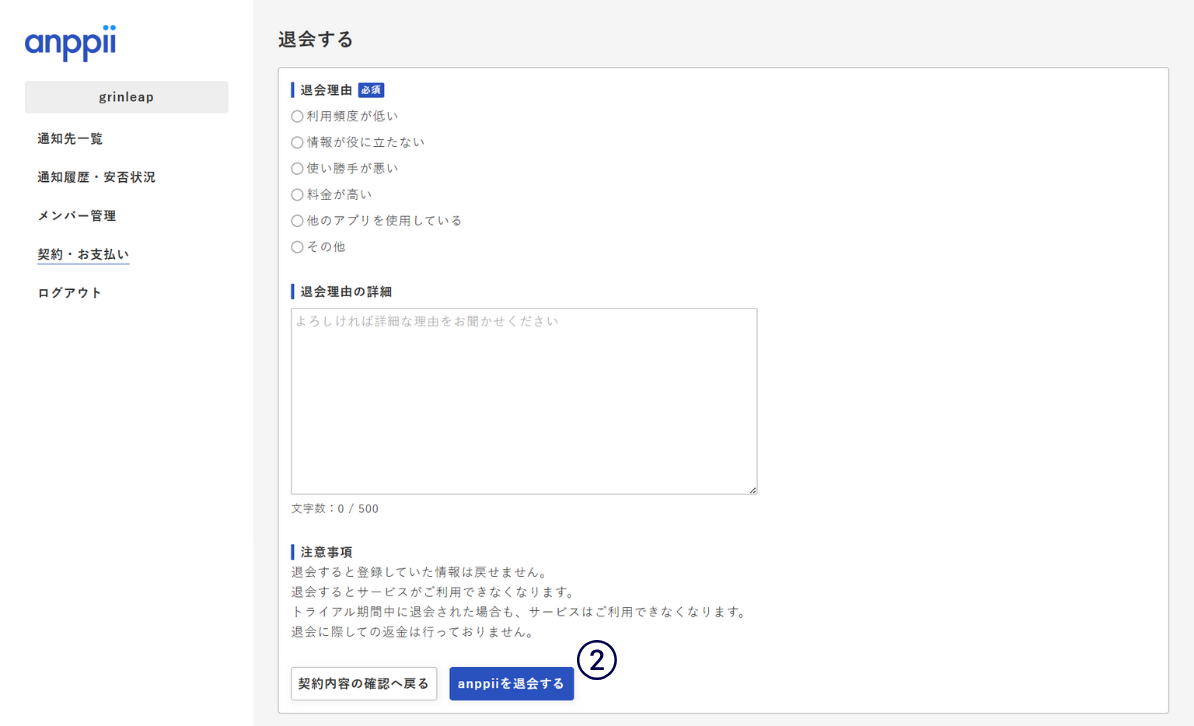
Task: Click the circled number 2 marker
Action: (597, 660)
